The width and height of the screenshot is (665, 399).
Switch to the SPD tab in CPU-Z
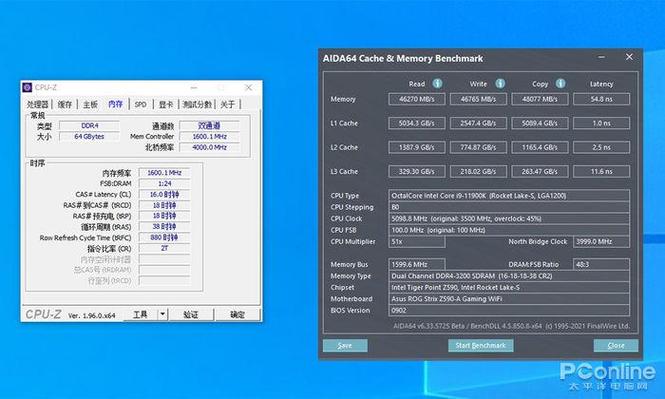pos(140,104)
